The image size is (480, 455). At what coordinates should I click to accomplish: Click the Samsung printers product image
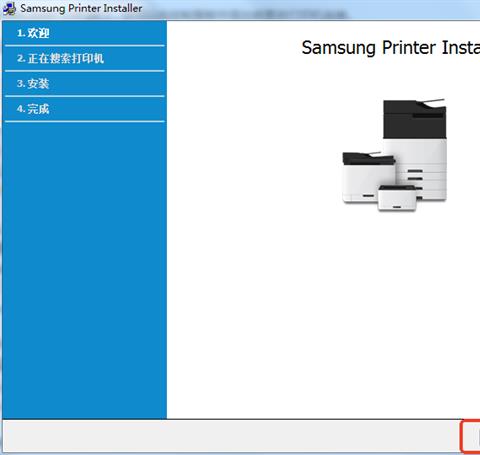pos(394,155)
